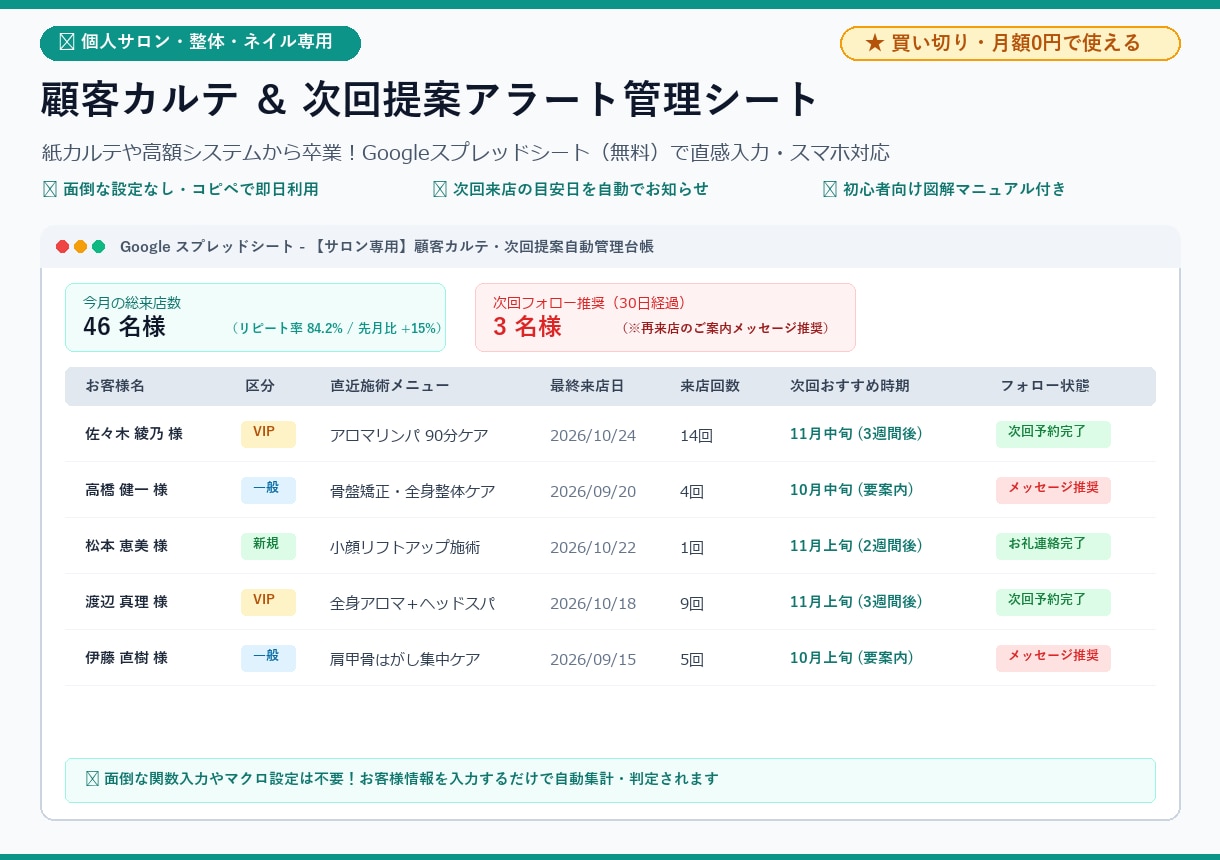
Task: Click お礼連絡完了 status badge
Action: [1053, 546]
